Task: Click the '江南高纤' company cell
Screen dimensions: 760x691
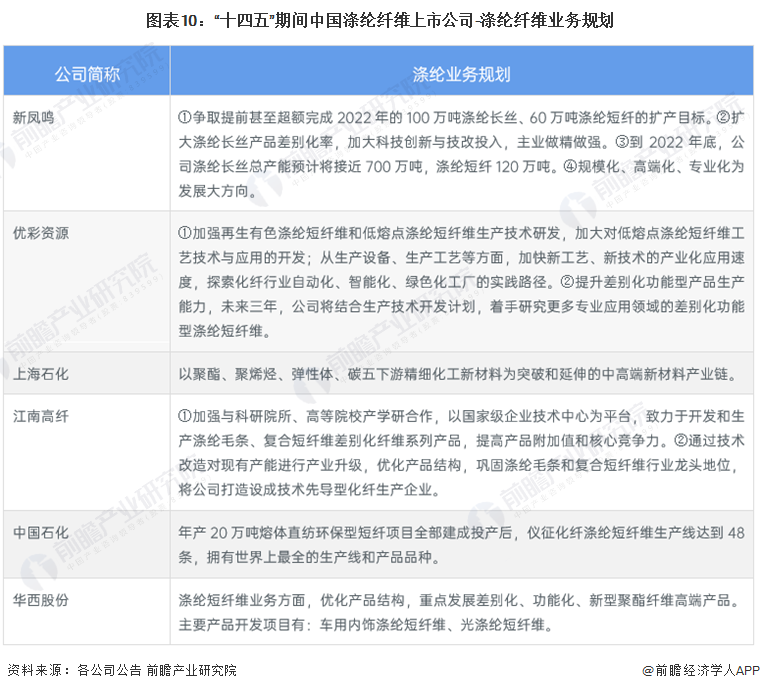Action: click(x=87, y=452)
